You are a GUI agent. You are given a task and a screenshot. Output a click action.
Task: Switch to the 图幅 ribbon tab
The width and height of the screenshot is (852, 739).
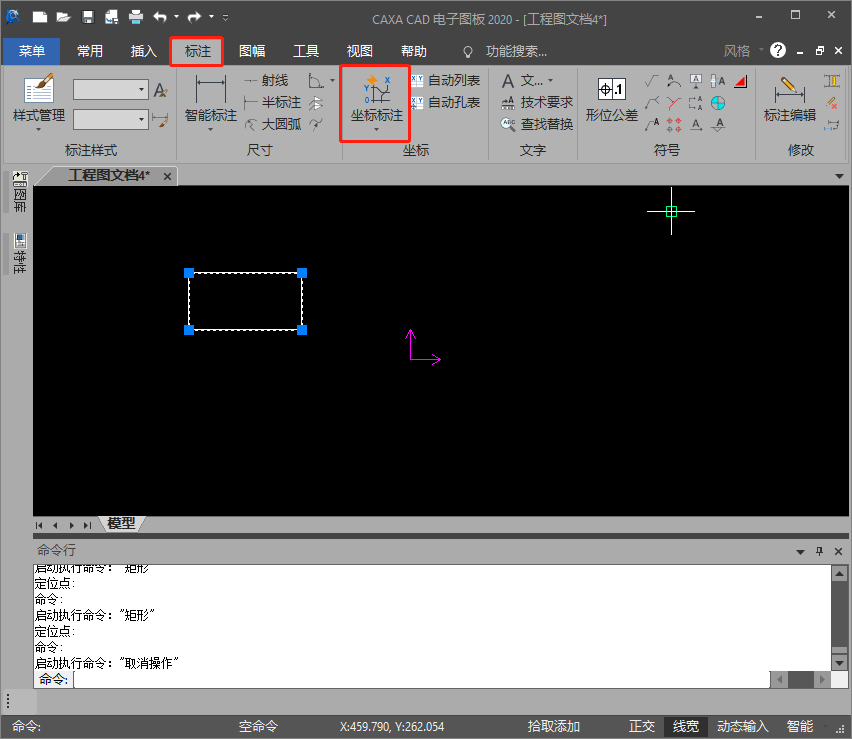252,51
